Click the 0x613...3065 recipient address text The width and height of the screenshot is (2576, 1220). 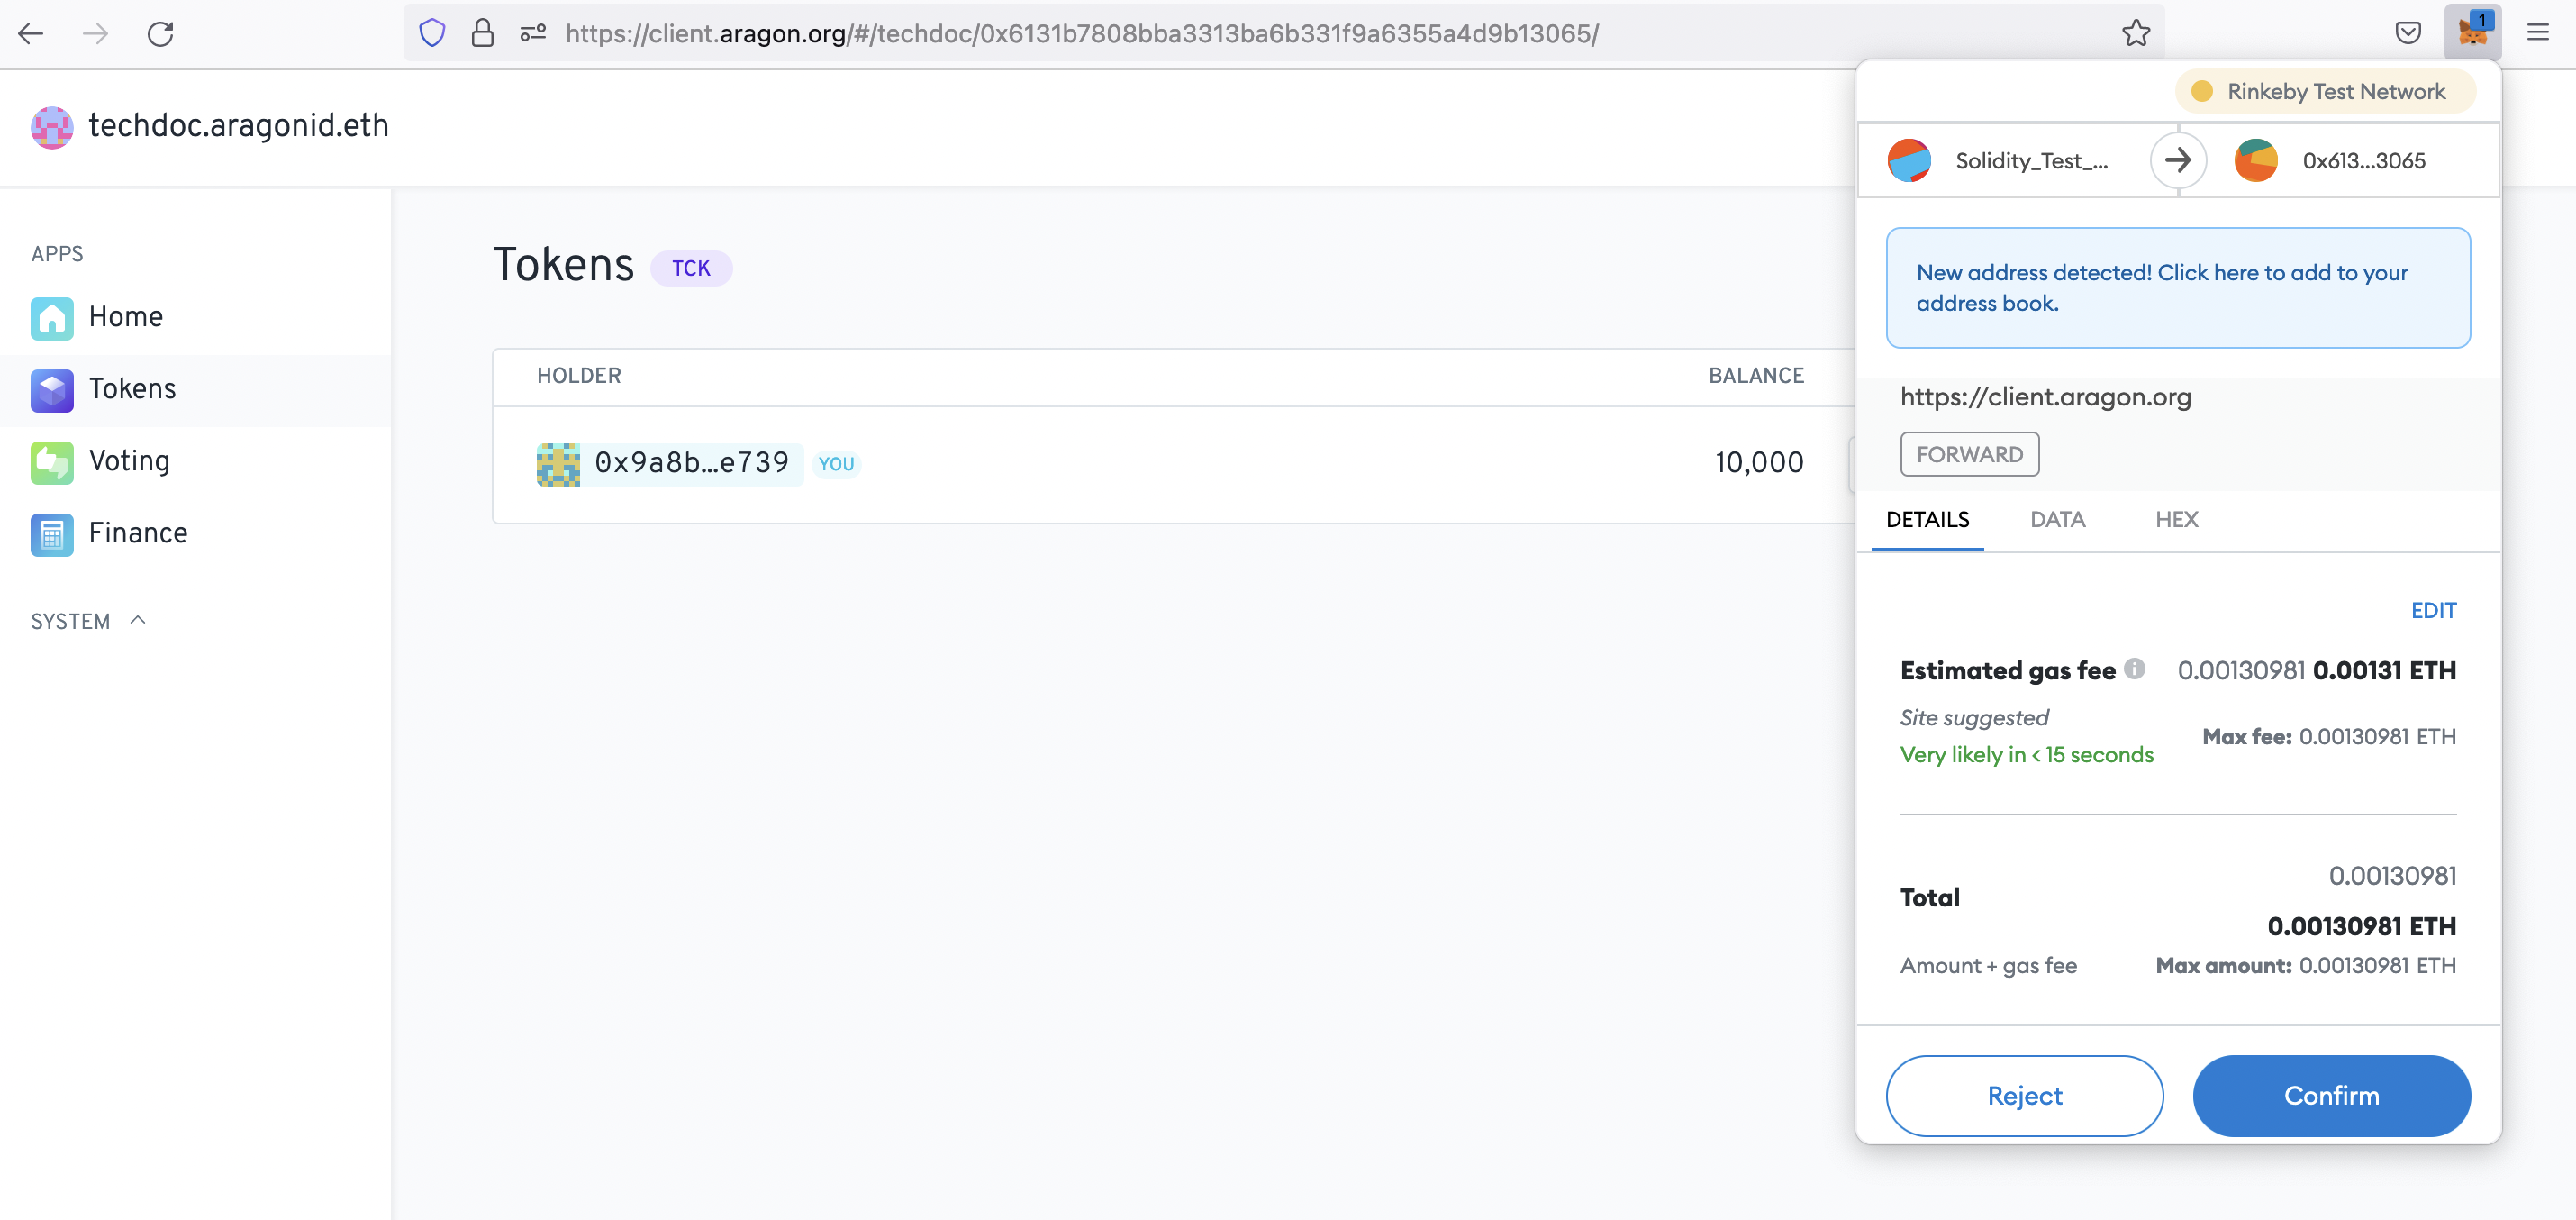click(2364, 161)
